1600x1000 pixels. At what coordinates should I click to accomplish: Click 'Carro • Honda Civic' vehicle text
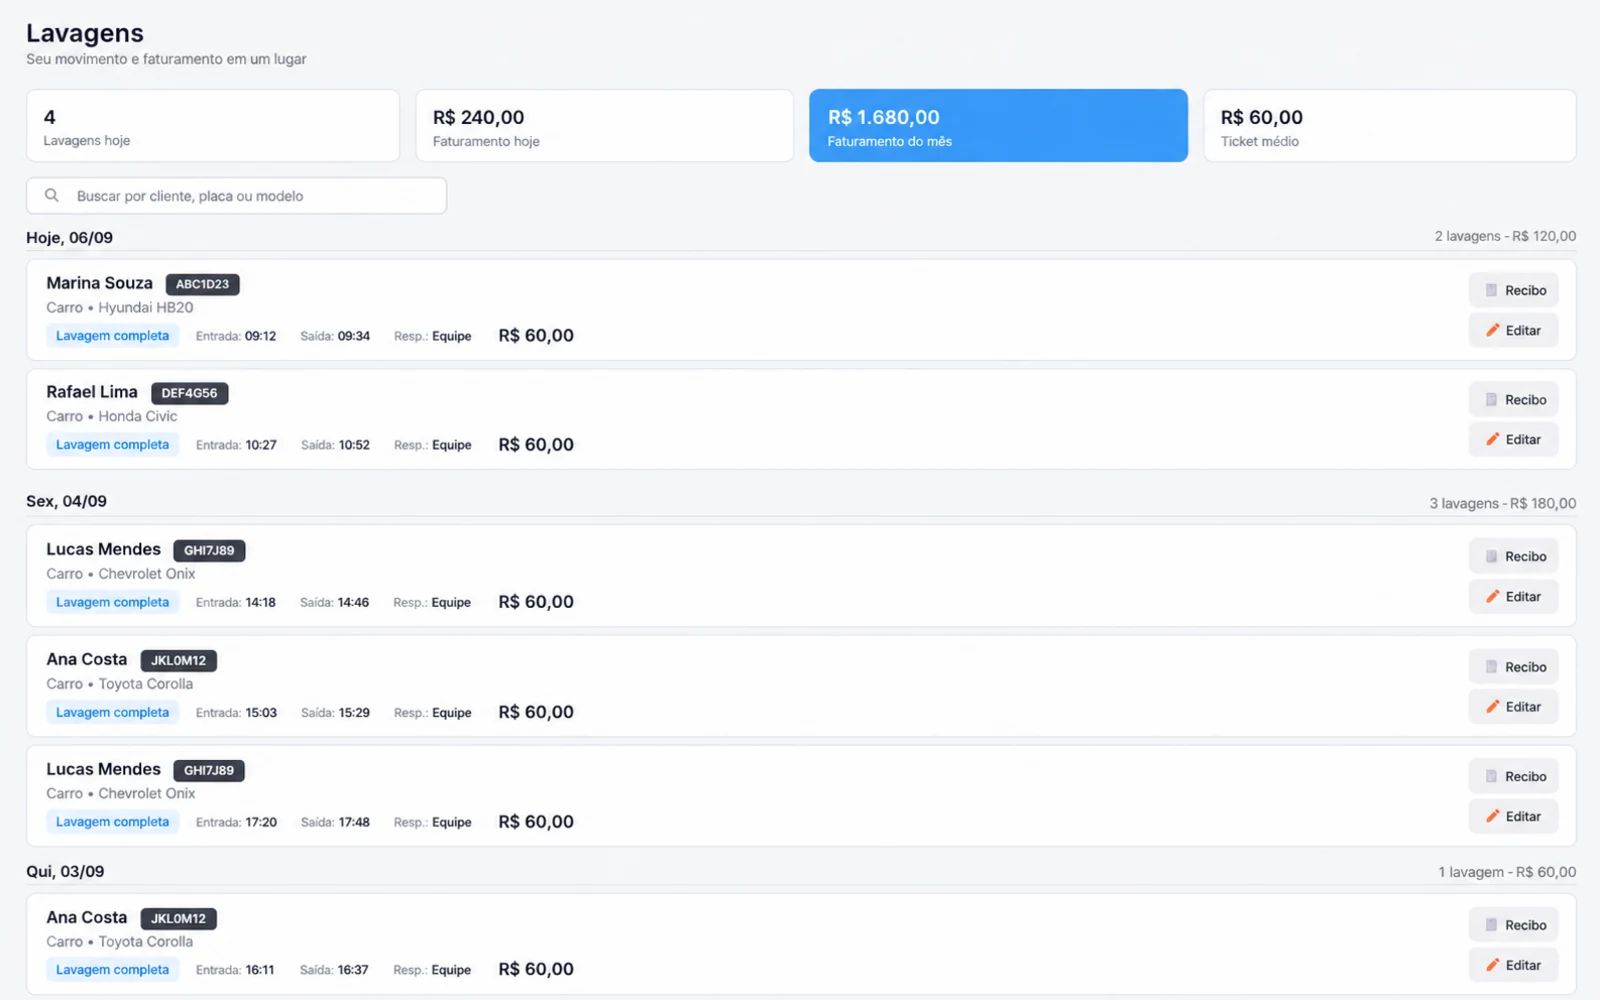pyautogui.click(x=112, y=417)
